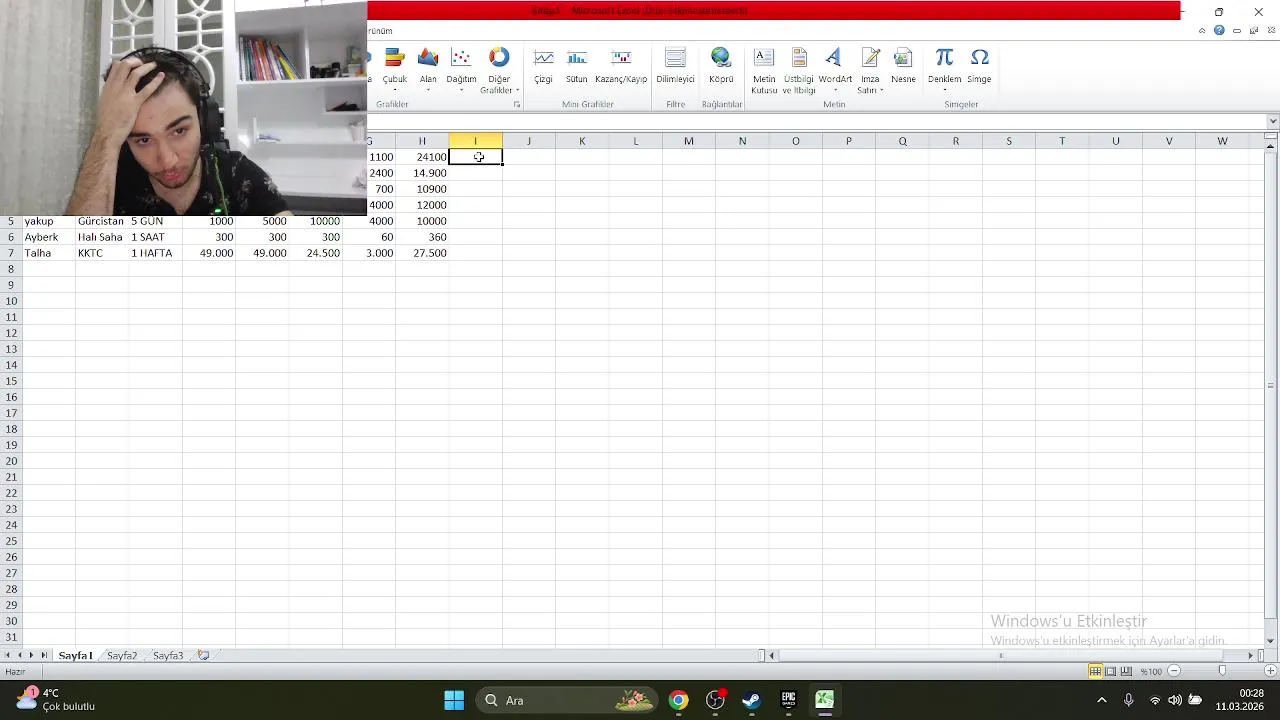Click the zoom slider handle
Viewport: 1280px width, 720px height.
1222,671
